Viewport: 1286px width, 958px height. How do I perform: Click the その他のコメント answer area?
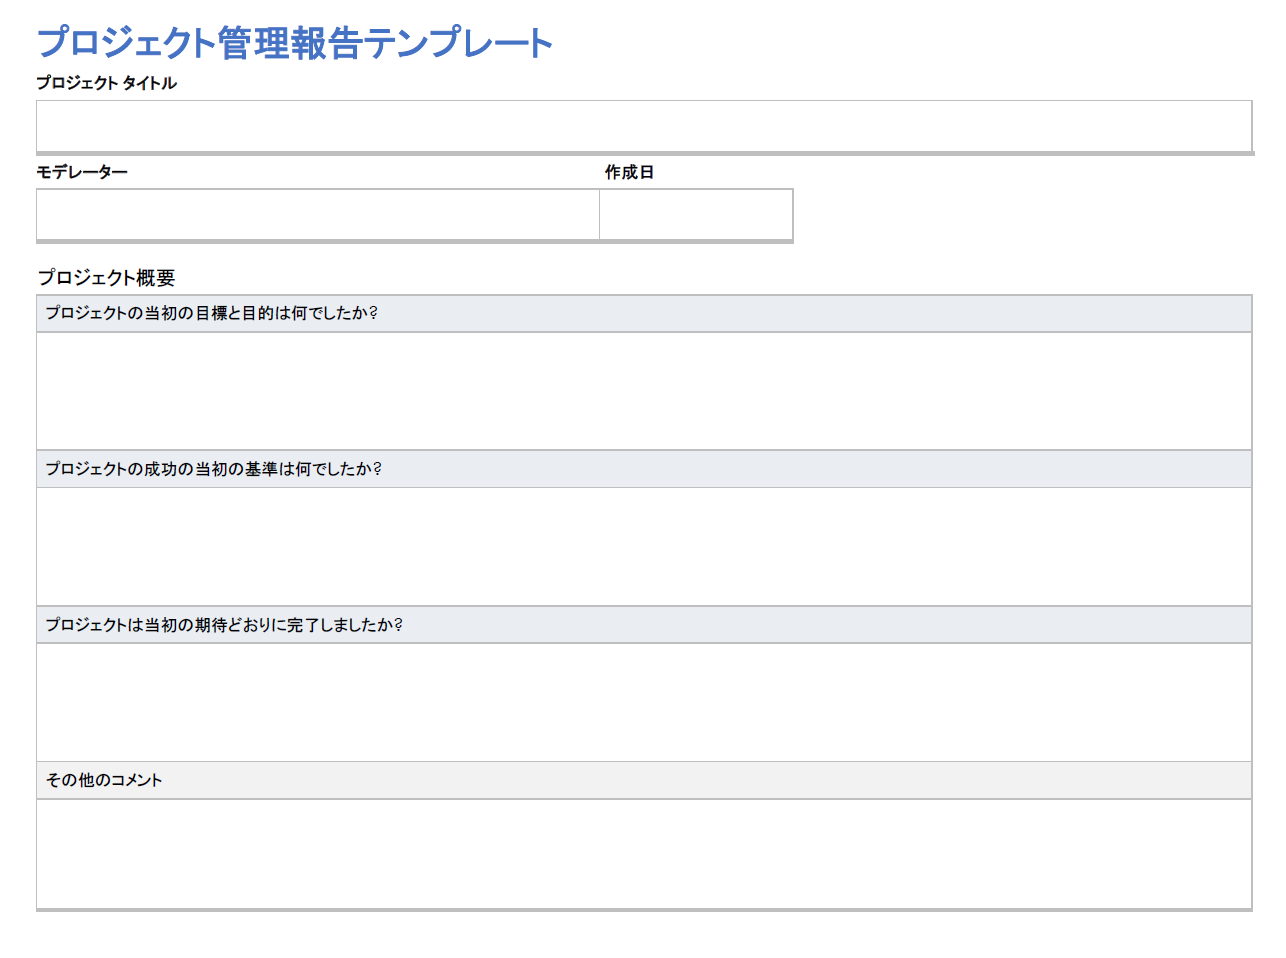[644, 854]
